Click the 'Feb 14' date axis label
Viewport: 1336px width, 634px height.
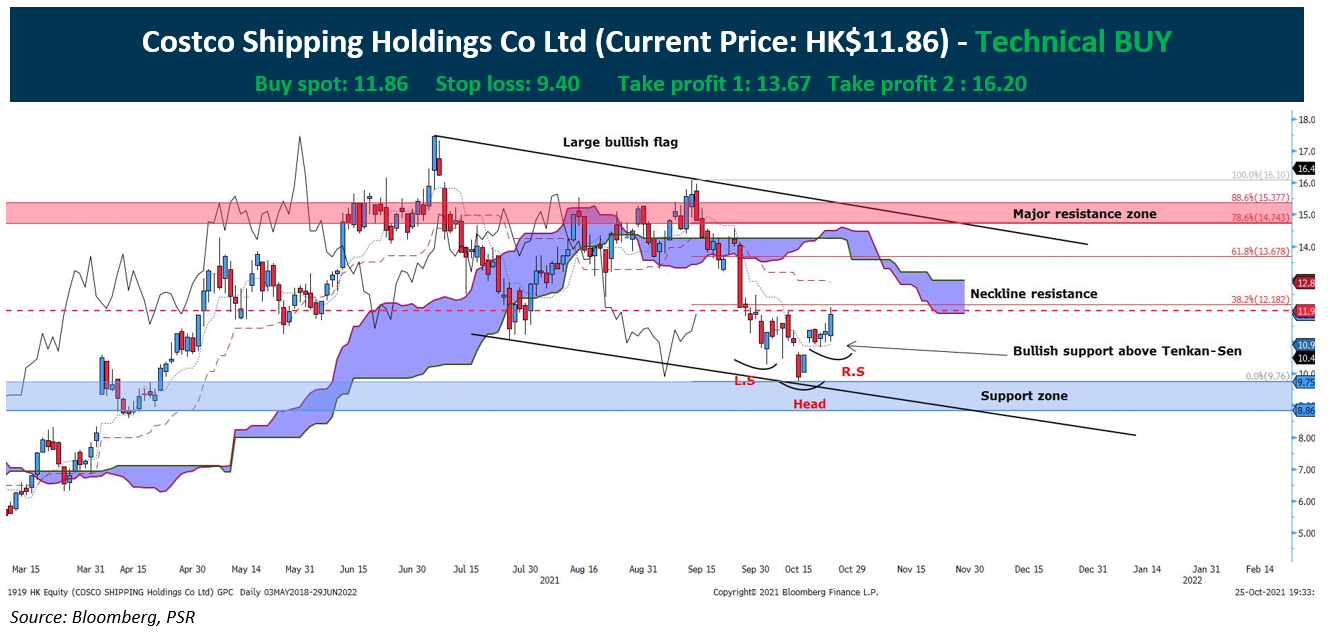(x=1258, y=568)
